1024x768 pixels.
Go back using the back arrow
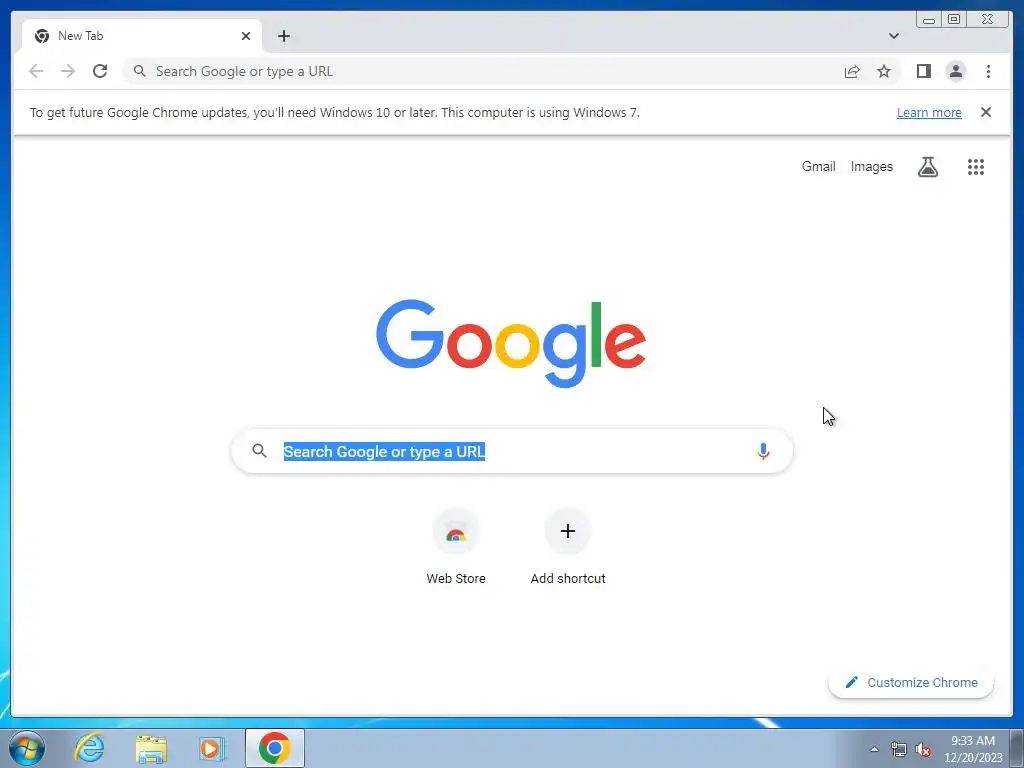tap(36, 71)
